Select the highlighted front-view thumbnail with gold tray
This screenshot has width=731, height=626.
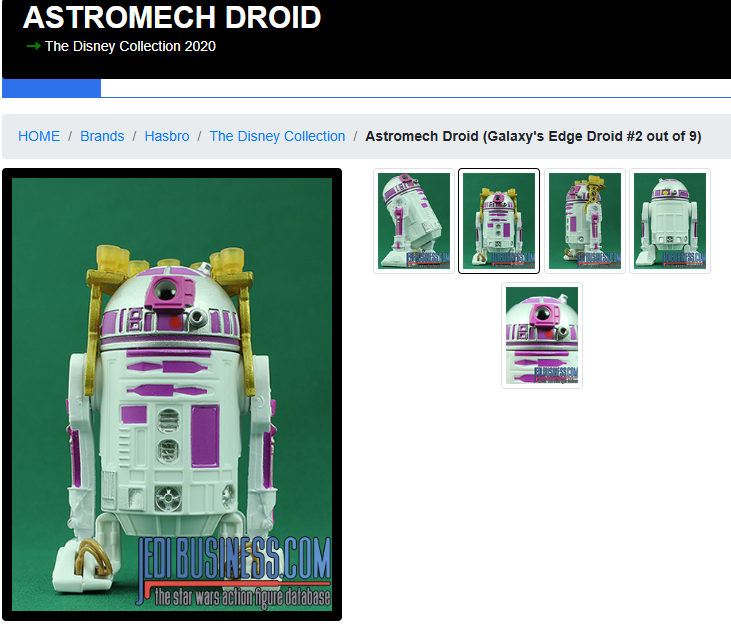click(499, 221)
